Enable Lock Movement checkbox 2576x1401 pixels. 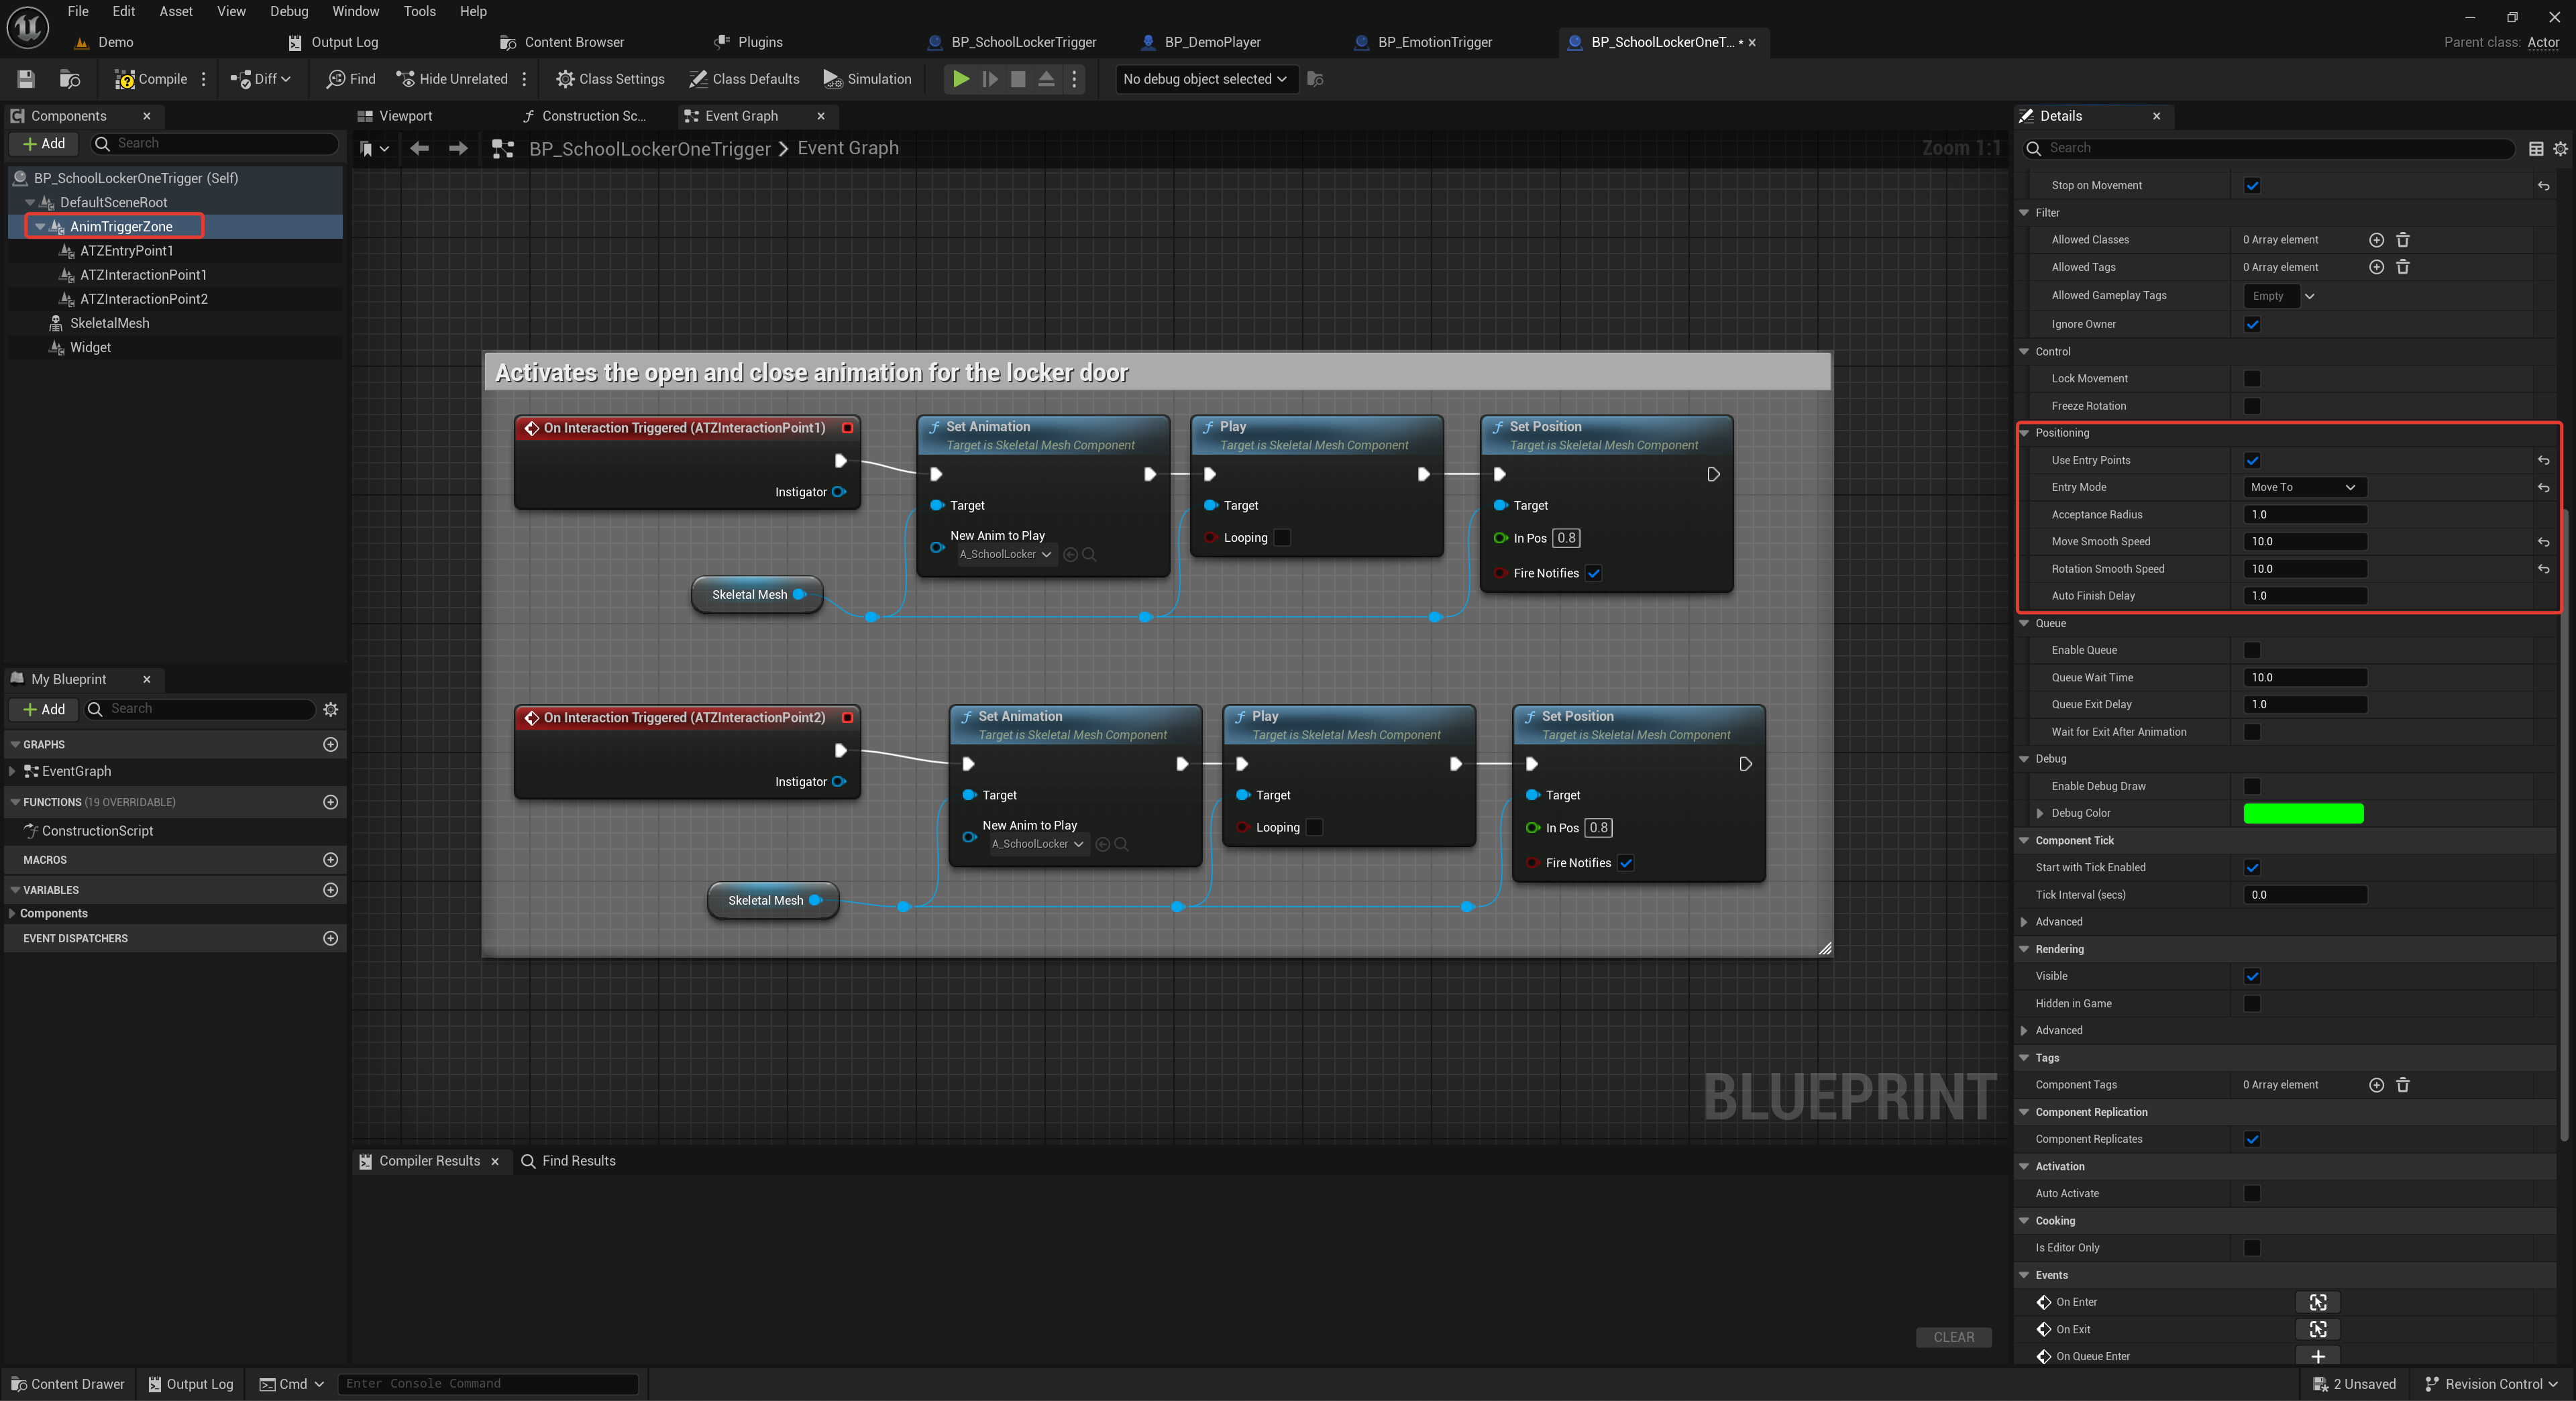click(x=2252, y=378)
